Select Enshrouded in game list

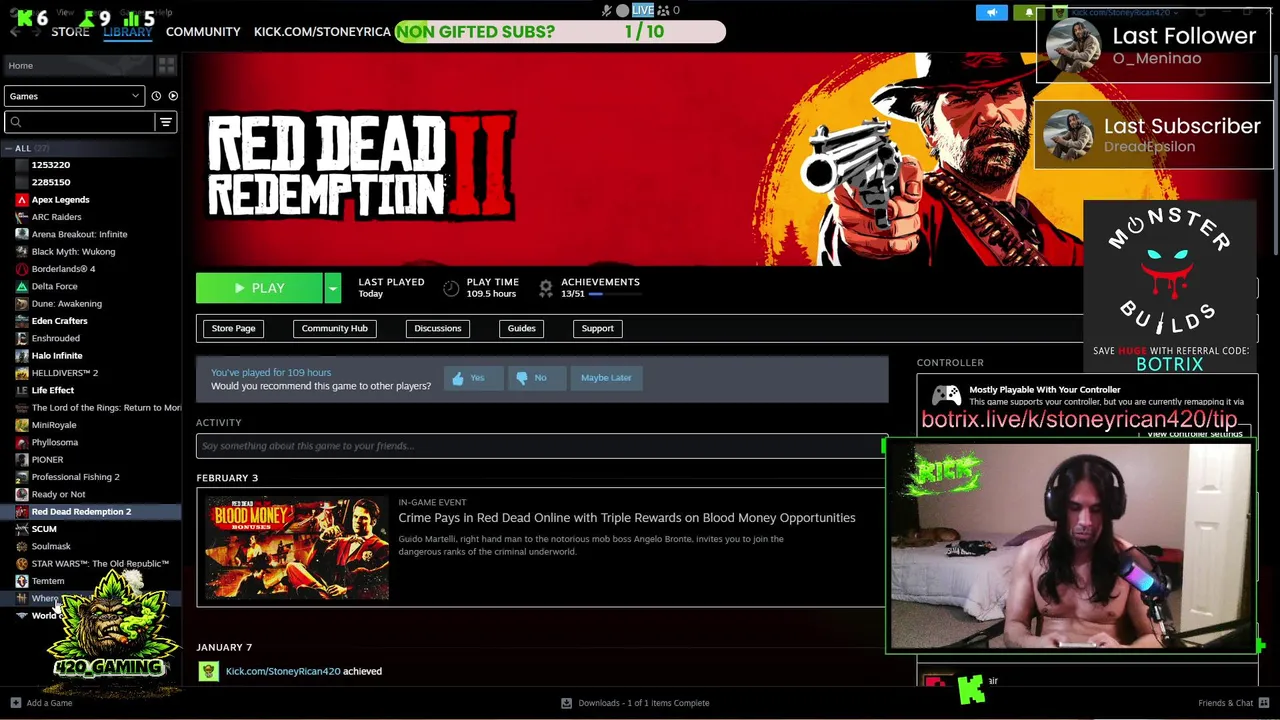55,339
